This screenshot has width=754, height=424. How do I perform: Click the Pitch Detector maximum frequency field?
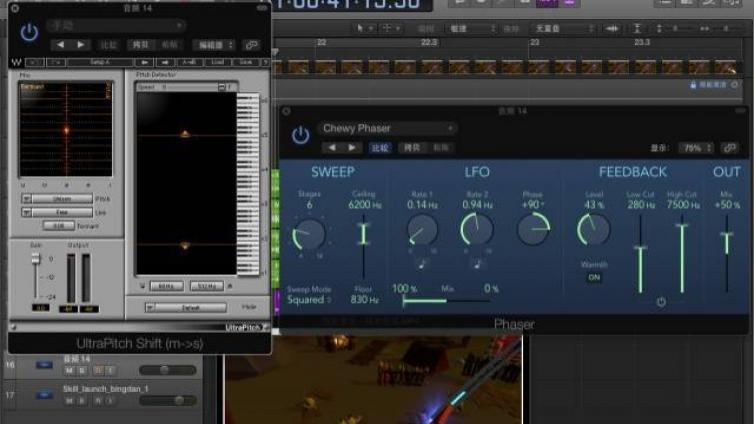click(207, 286)
